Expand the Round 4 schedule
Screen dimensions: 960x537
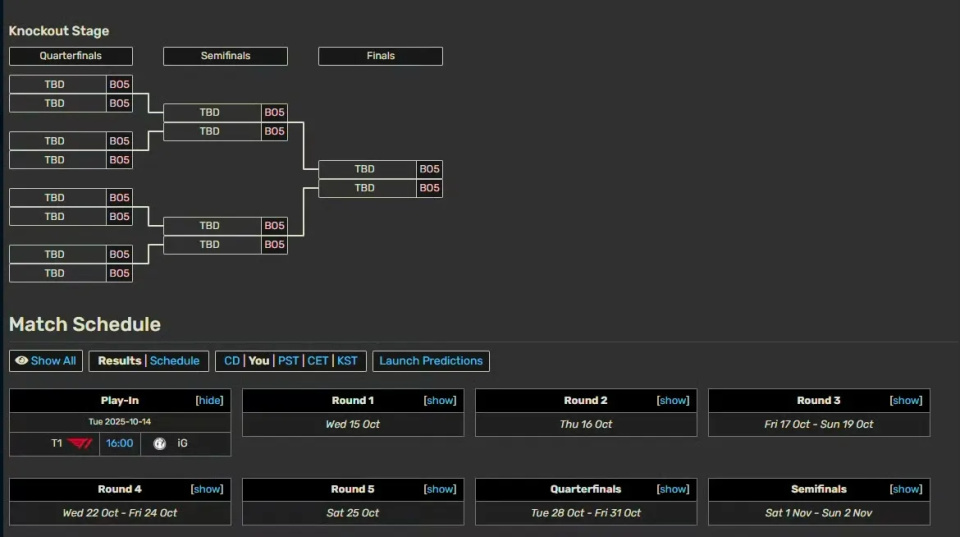point(207,489)
